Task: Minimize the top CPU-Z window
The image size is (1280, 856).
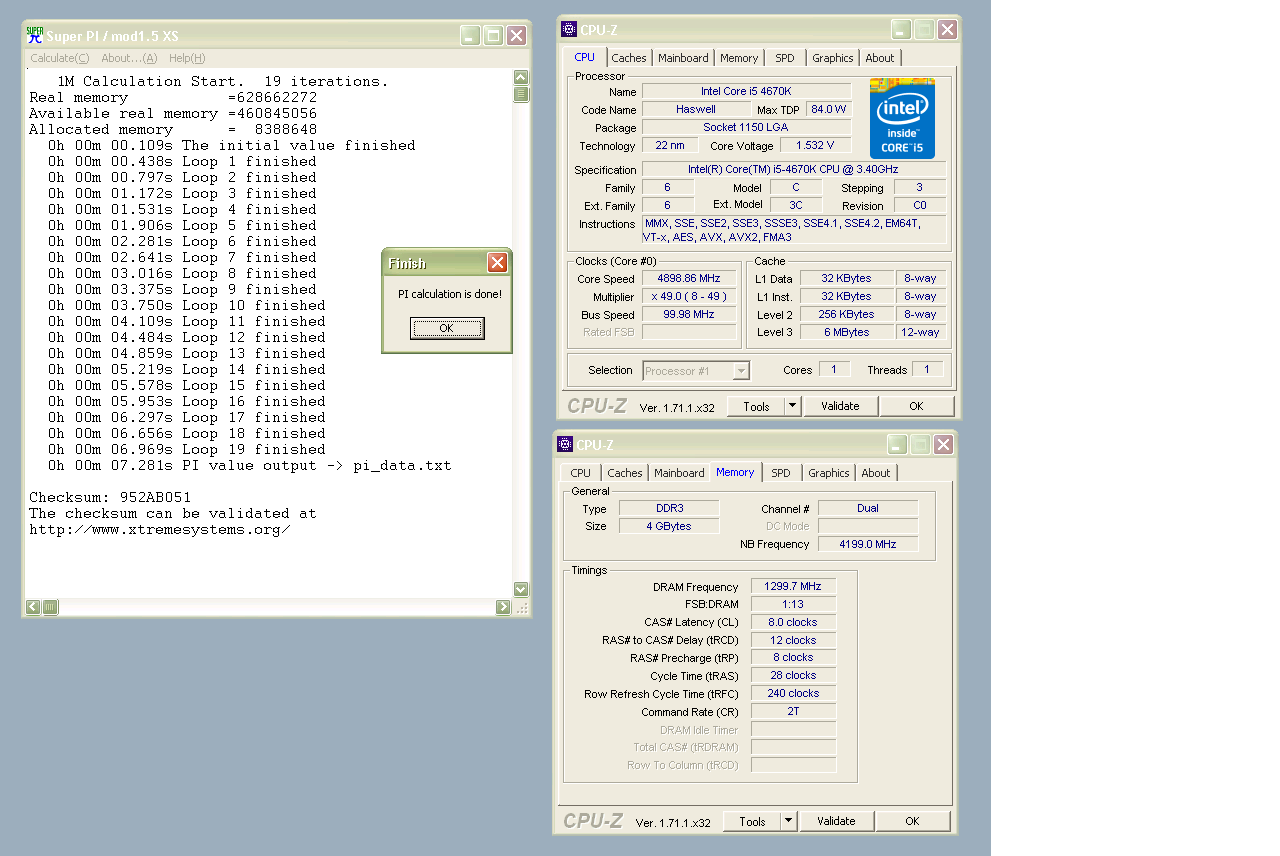Action: click(901, 30)
